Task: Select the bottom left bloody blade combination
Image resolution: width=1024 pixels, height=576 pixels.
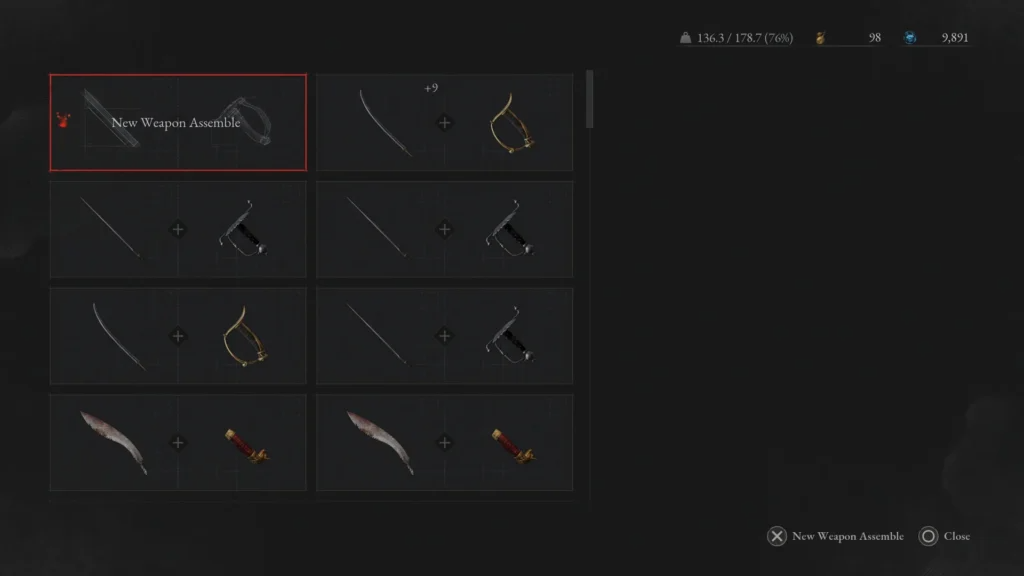Action: (x=178, y=442)
